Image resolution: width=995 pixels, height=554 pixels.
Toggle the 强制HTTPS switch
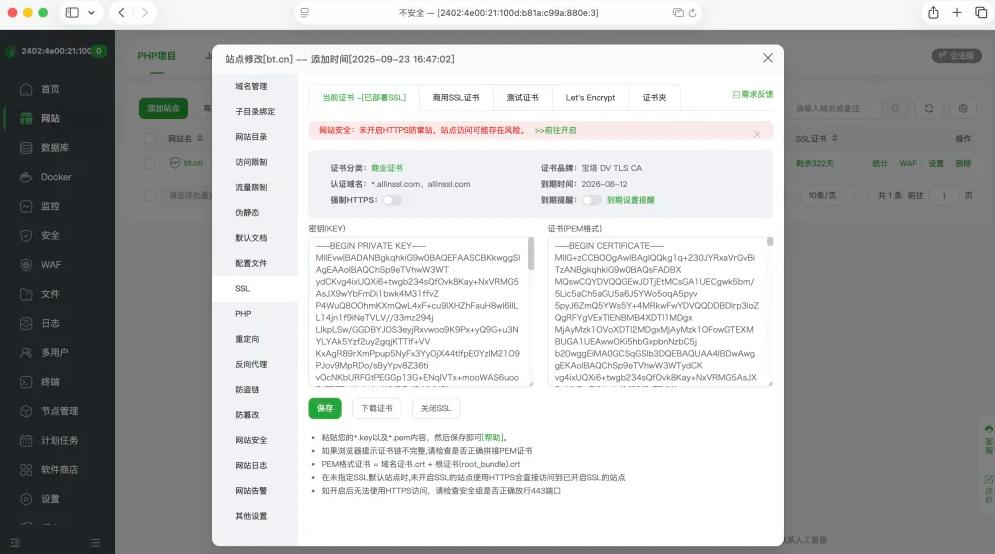coord(391,200)
